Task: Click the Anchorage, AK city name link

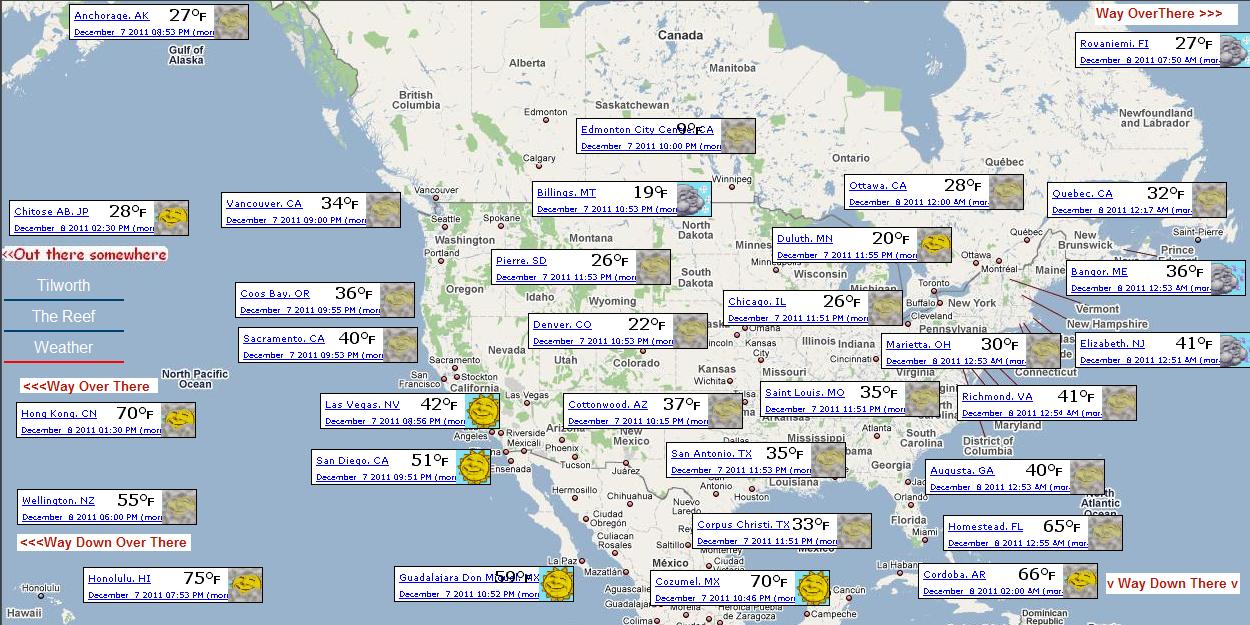Action: (111, 16)
